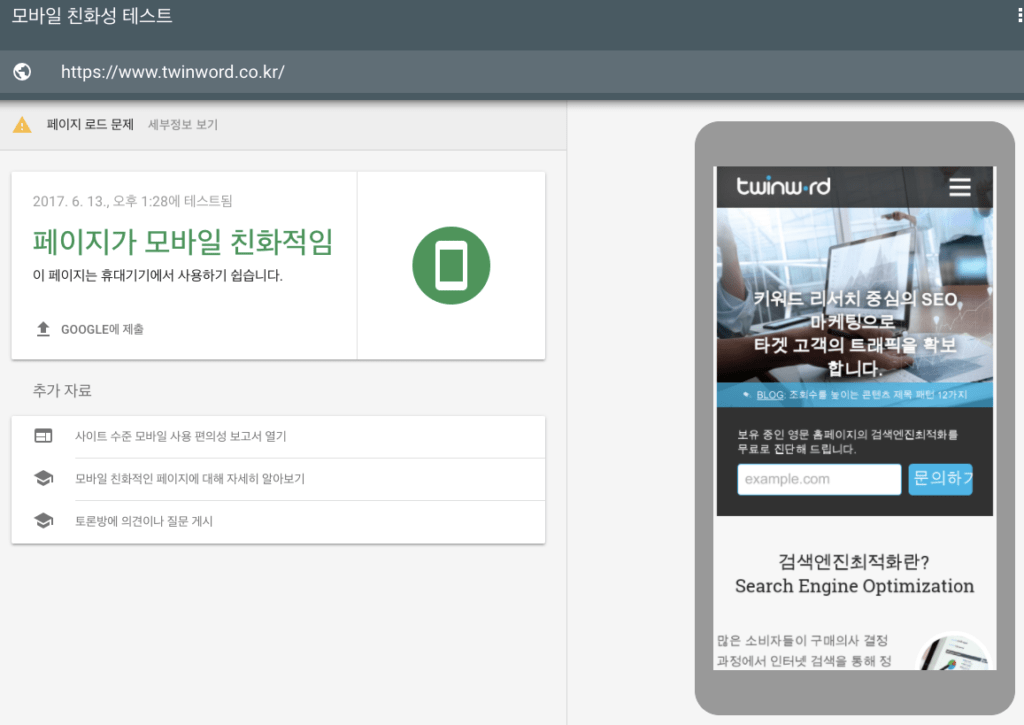Click the graduation cap icon for 모바일 친화적인 페이지
This screenshot has width=1024, height=725.
(x=44, y=478)
